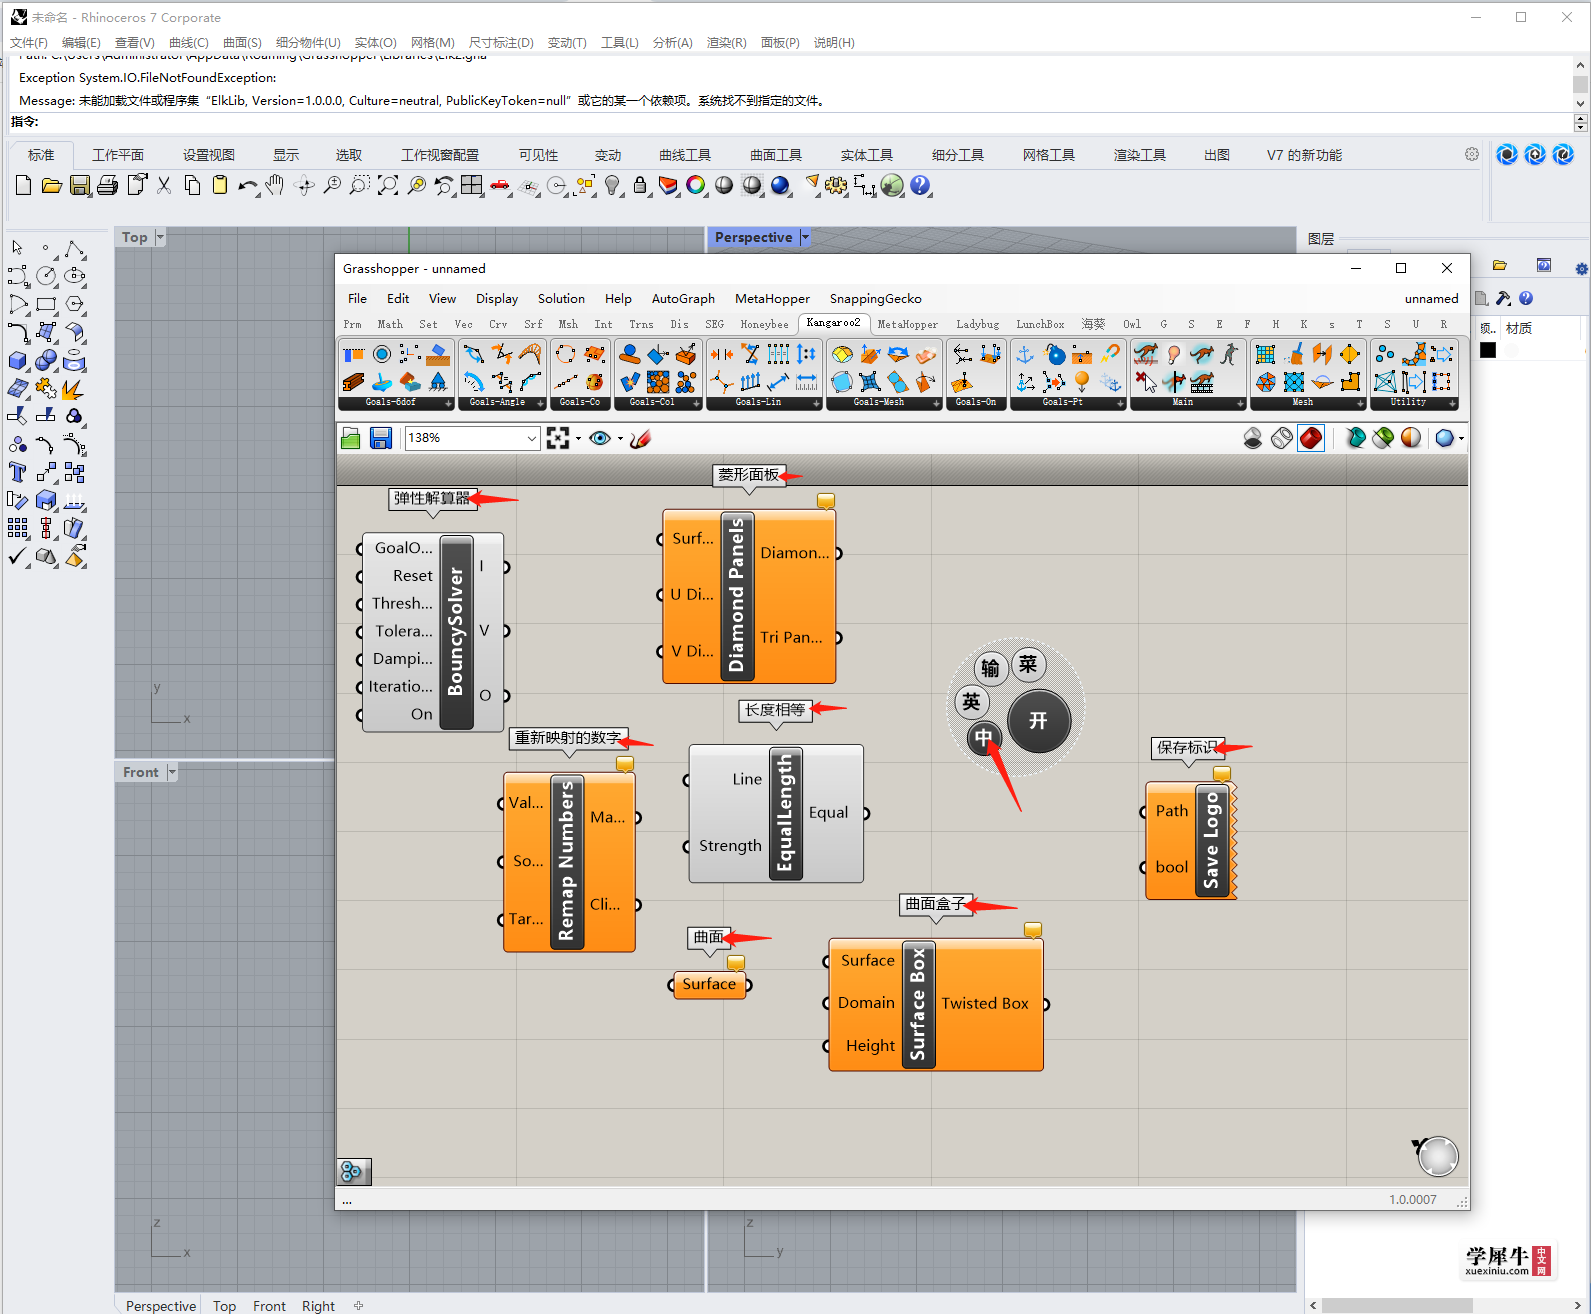Click the Grasshopper markov widget at canvas bottom-left

pyautogui.click(x=354, y=1171)
